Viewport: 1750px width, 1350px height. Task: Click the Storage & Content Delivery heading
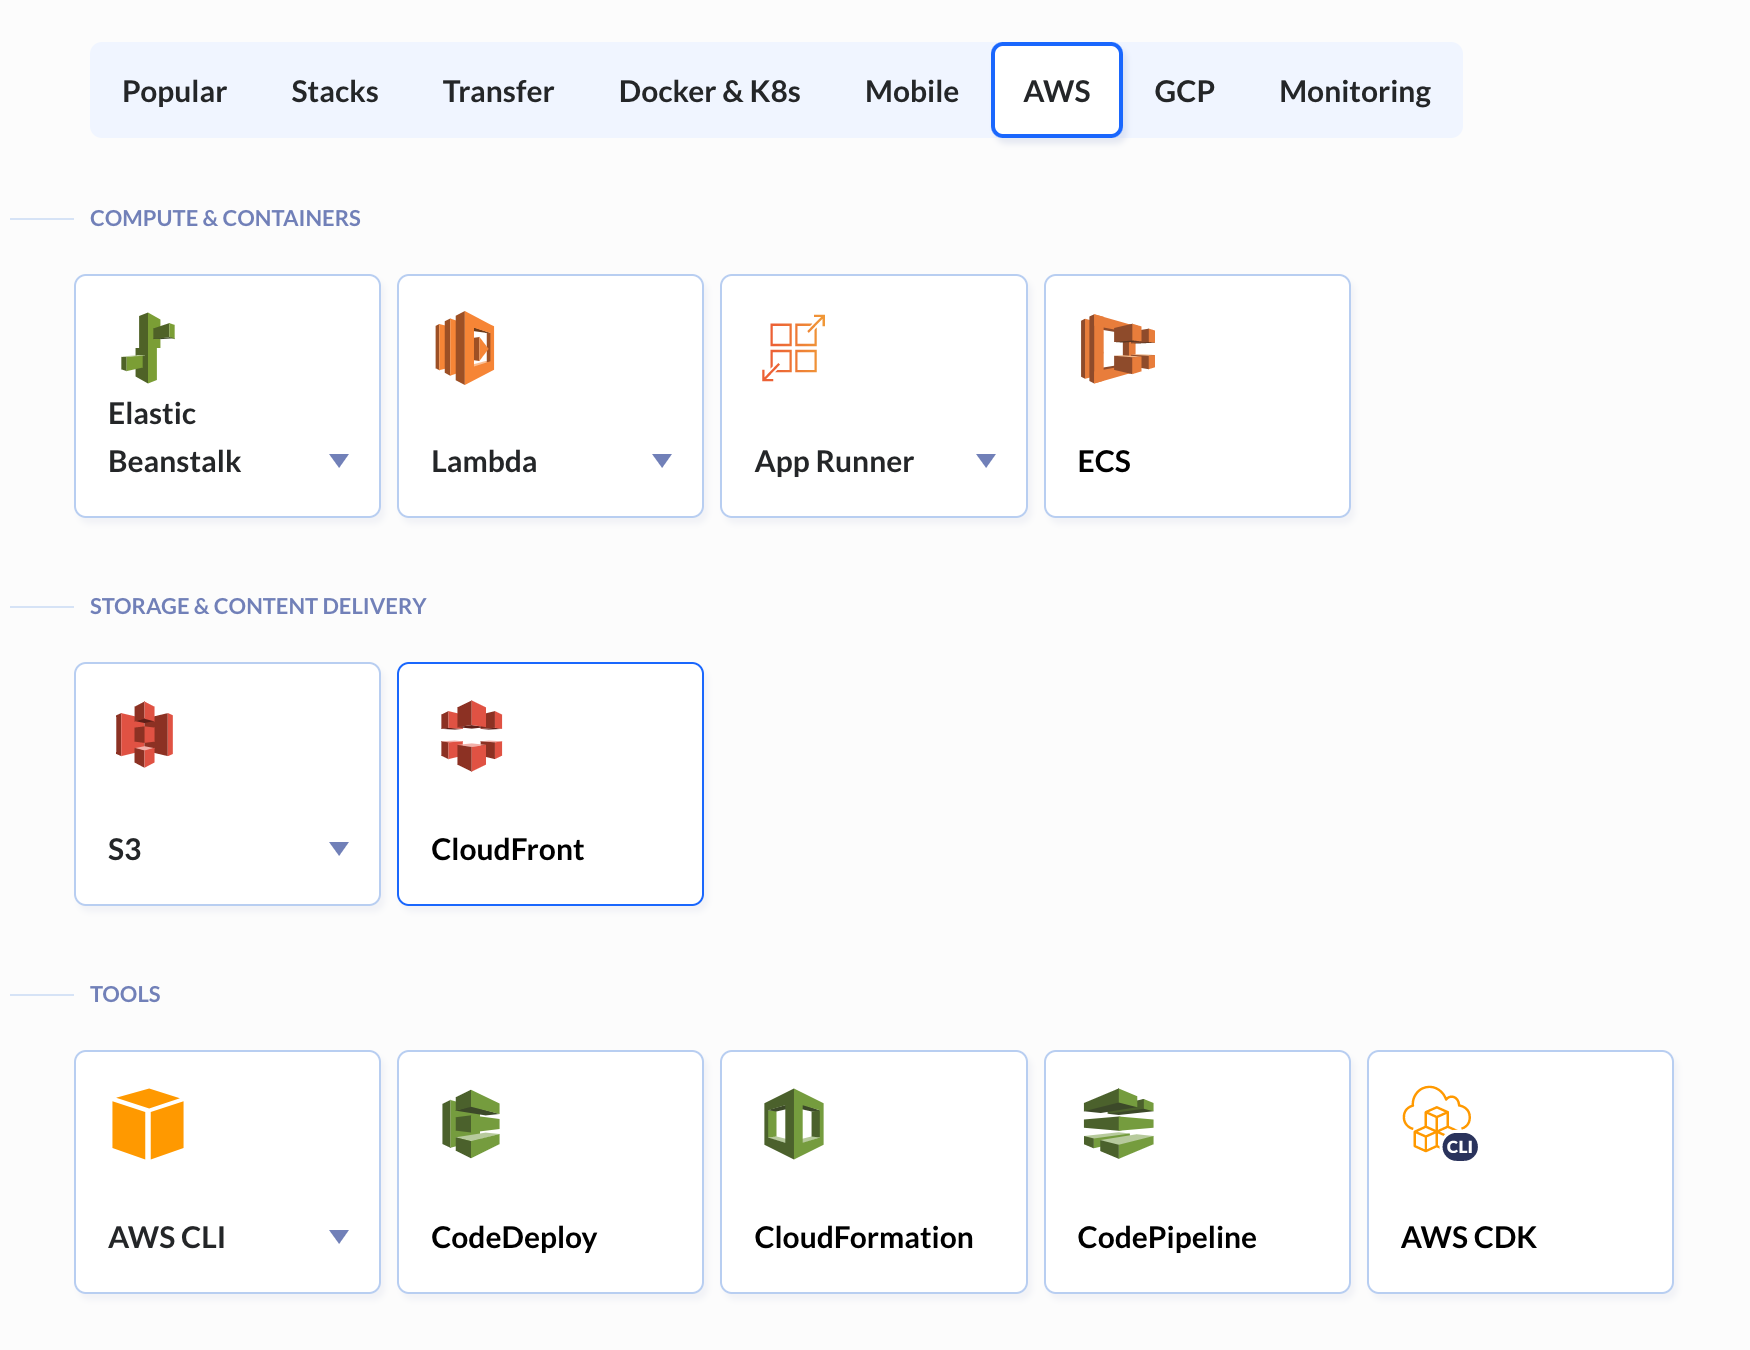point(258,606)
